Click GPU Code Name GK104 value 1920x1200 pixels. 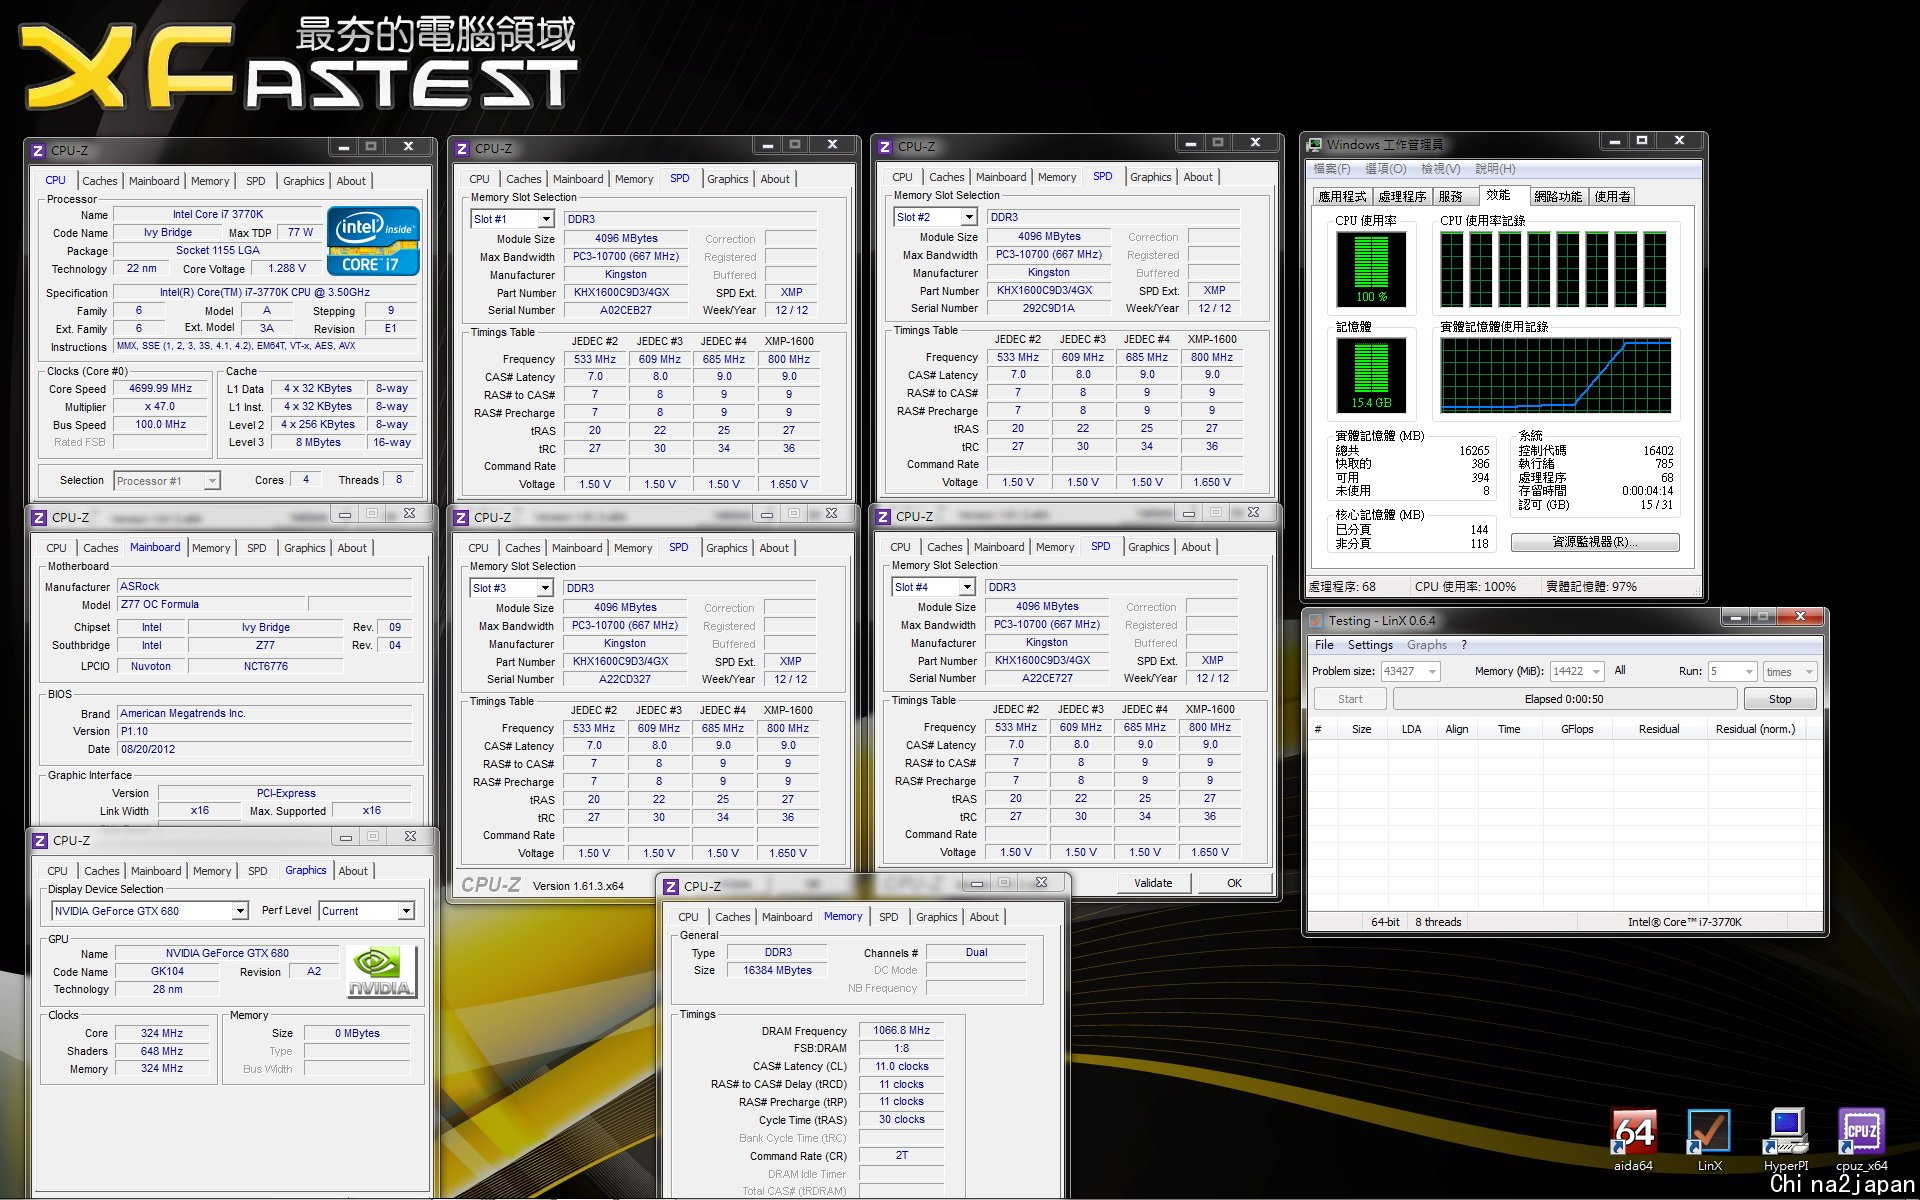(x=167, y=971)
